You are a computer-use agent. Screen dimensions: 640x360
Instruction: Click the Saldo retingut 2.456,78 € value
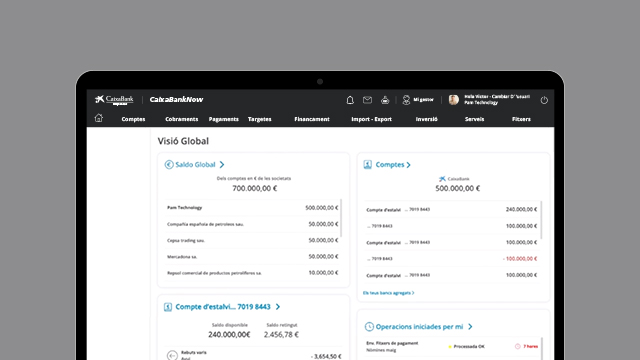(x=281, y=335)
